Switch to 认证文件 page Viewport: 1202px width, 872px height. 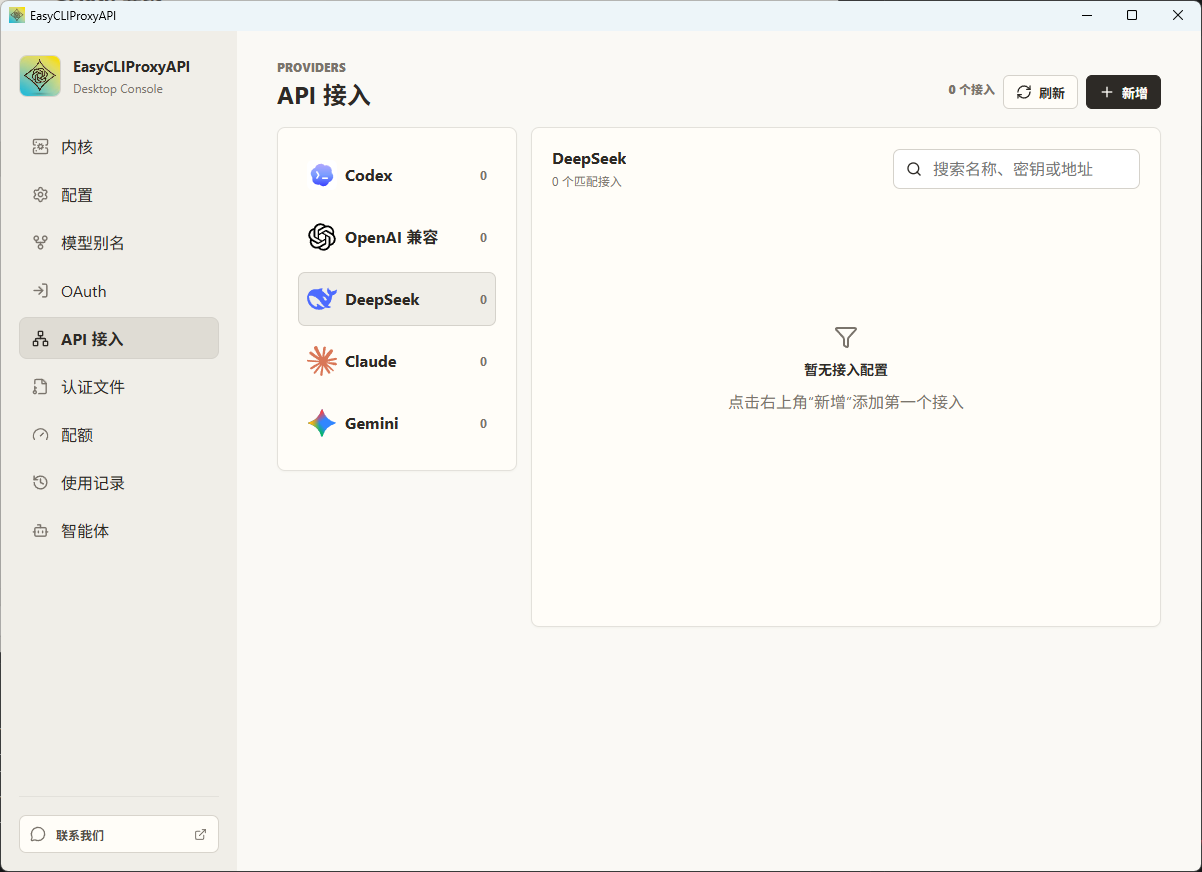click(119, 387)
